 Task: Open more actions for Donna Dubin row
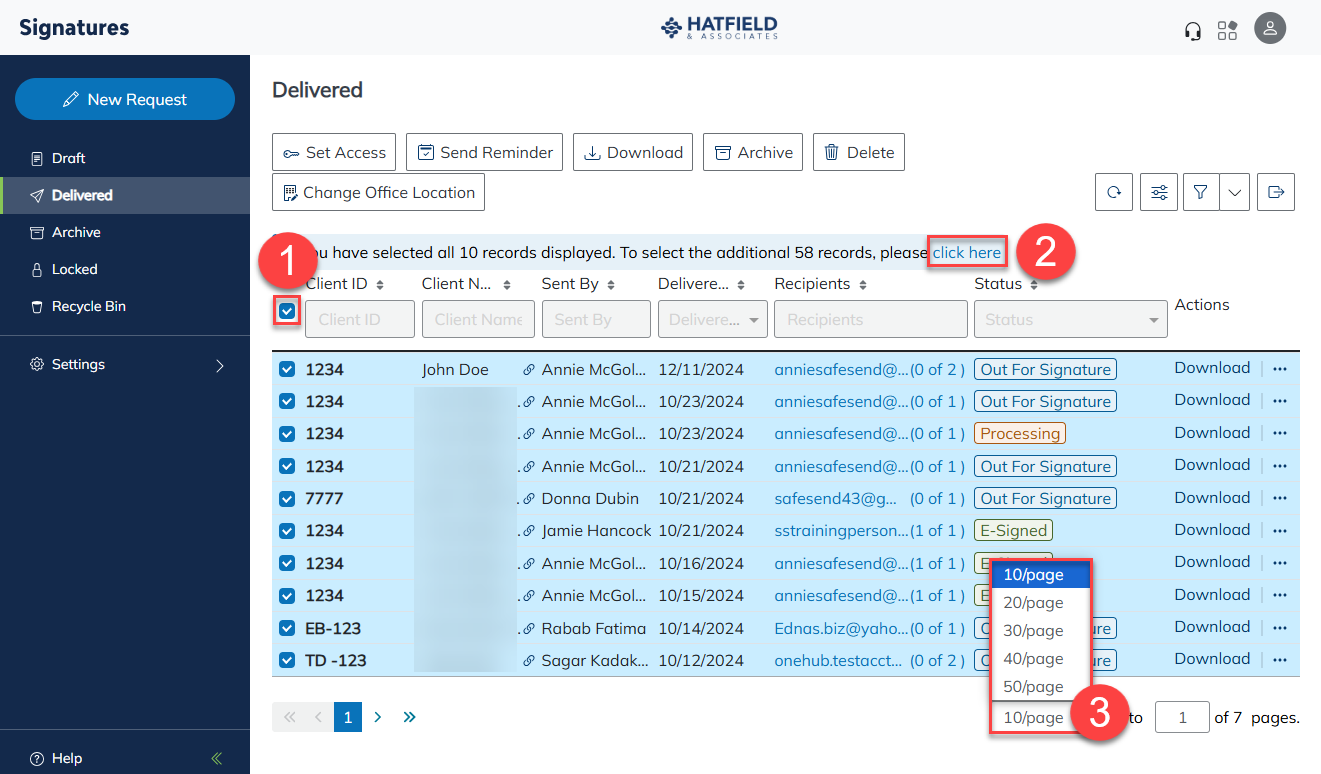click(x=1279, y=498)
